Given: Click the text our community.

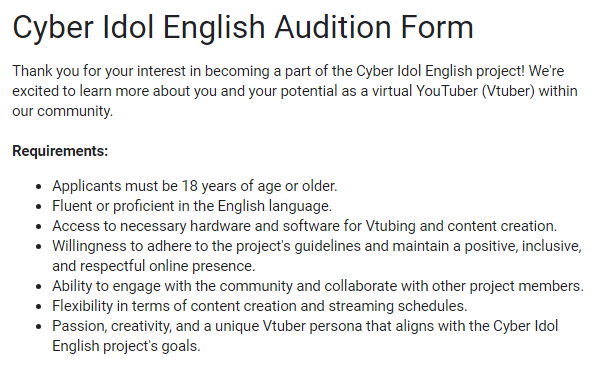Looking at the screenshot, I should (62, 111).
